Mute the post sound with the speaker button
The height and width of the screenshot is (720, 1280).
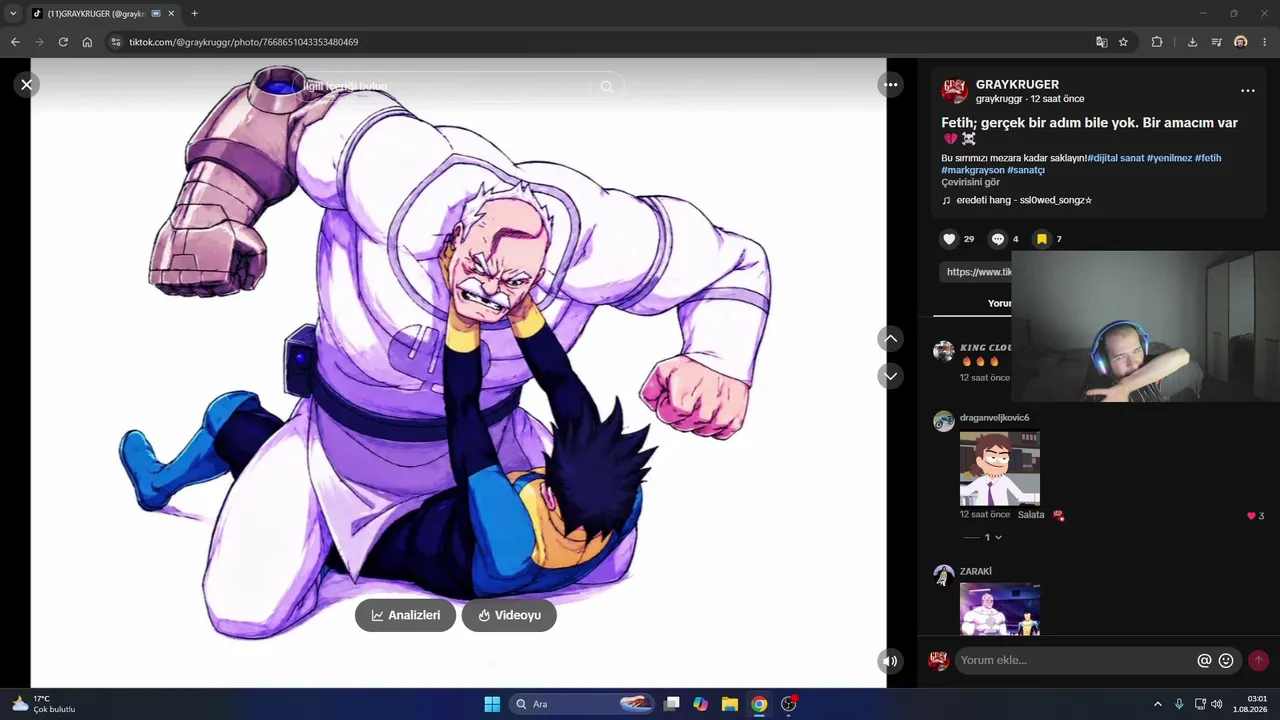pos(890,660)
